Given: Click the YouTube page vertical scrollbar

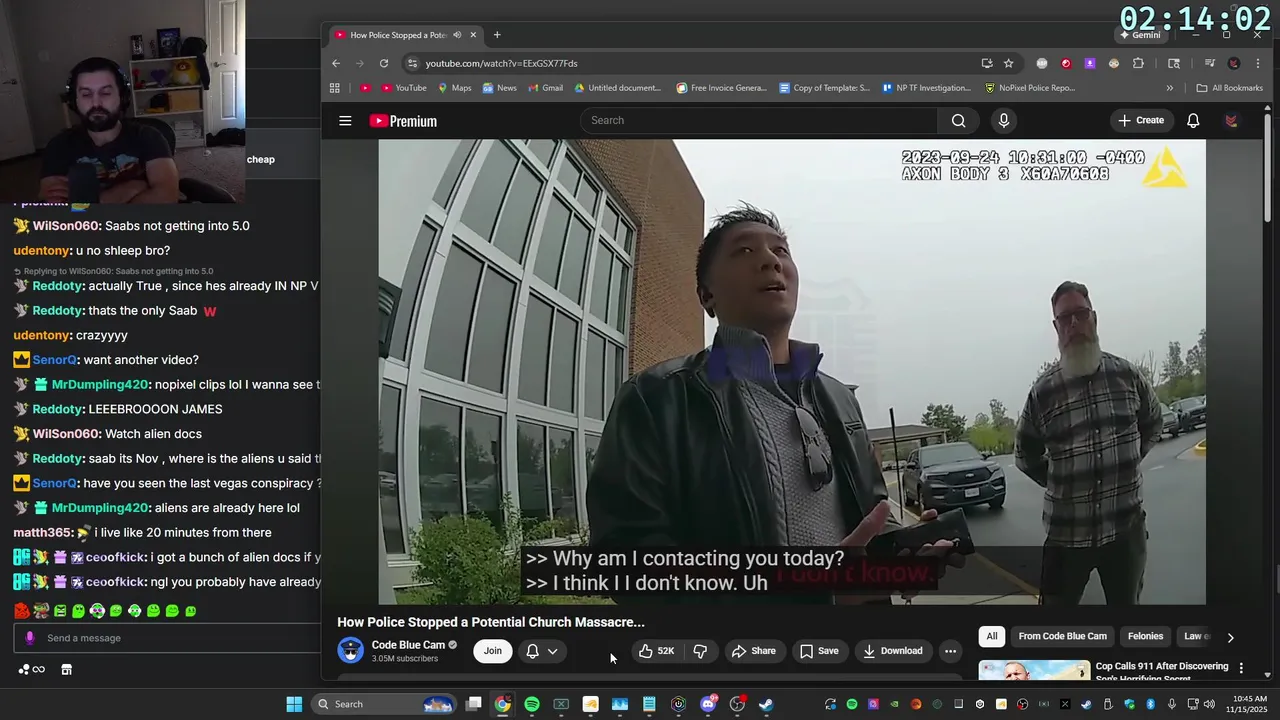Looking at the screenshot, I should click(x=1269, y=170).
